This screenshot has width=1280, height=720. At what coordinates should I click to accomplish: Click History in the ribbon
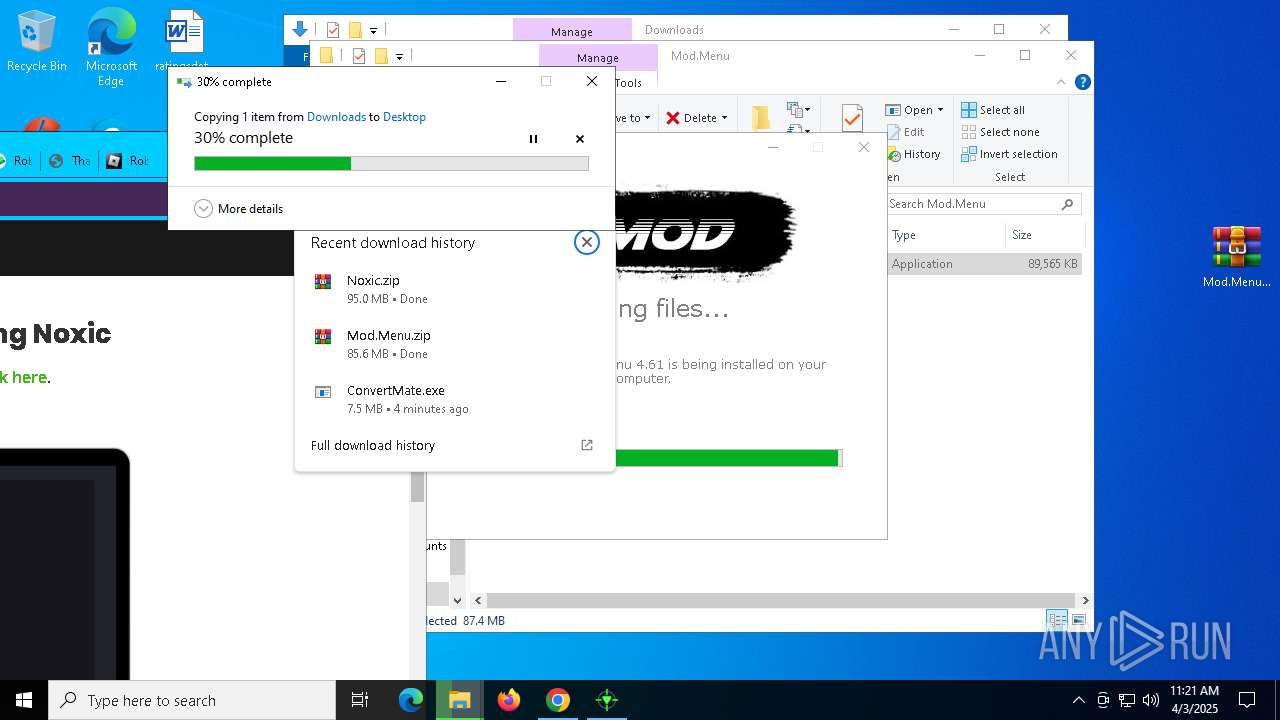(912, 154)
